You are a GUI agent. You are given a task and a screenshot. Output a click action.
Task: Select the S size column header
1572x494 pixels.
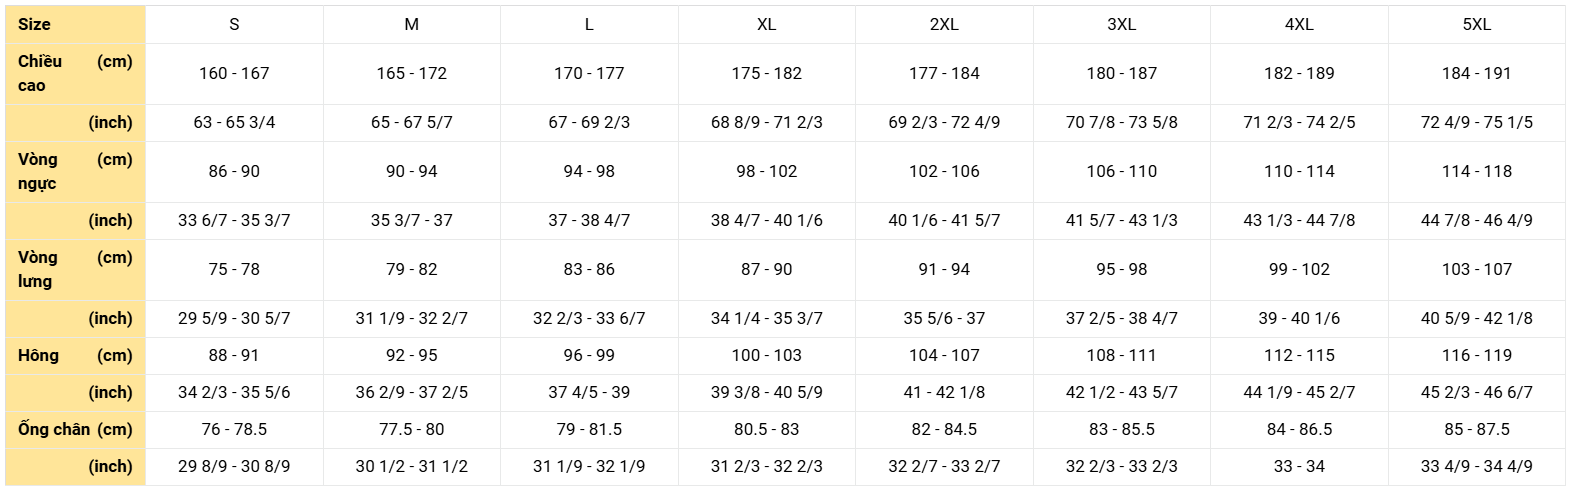pyautogui.click(x=234, y=24)
